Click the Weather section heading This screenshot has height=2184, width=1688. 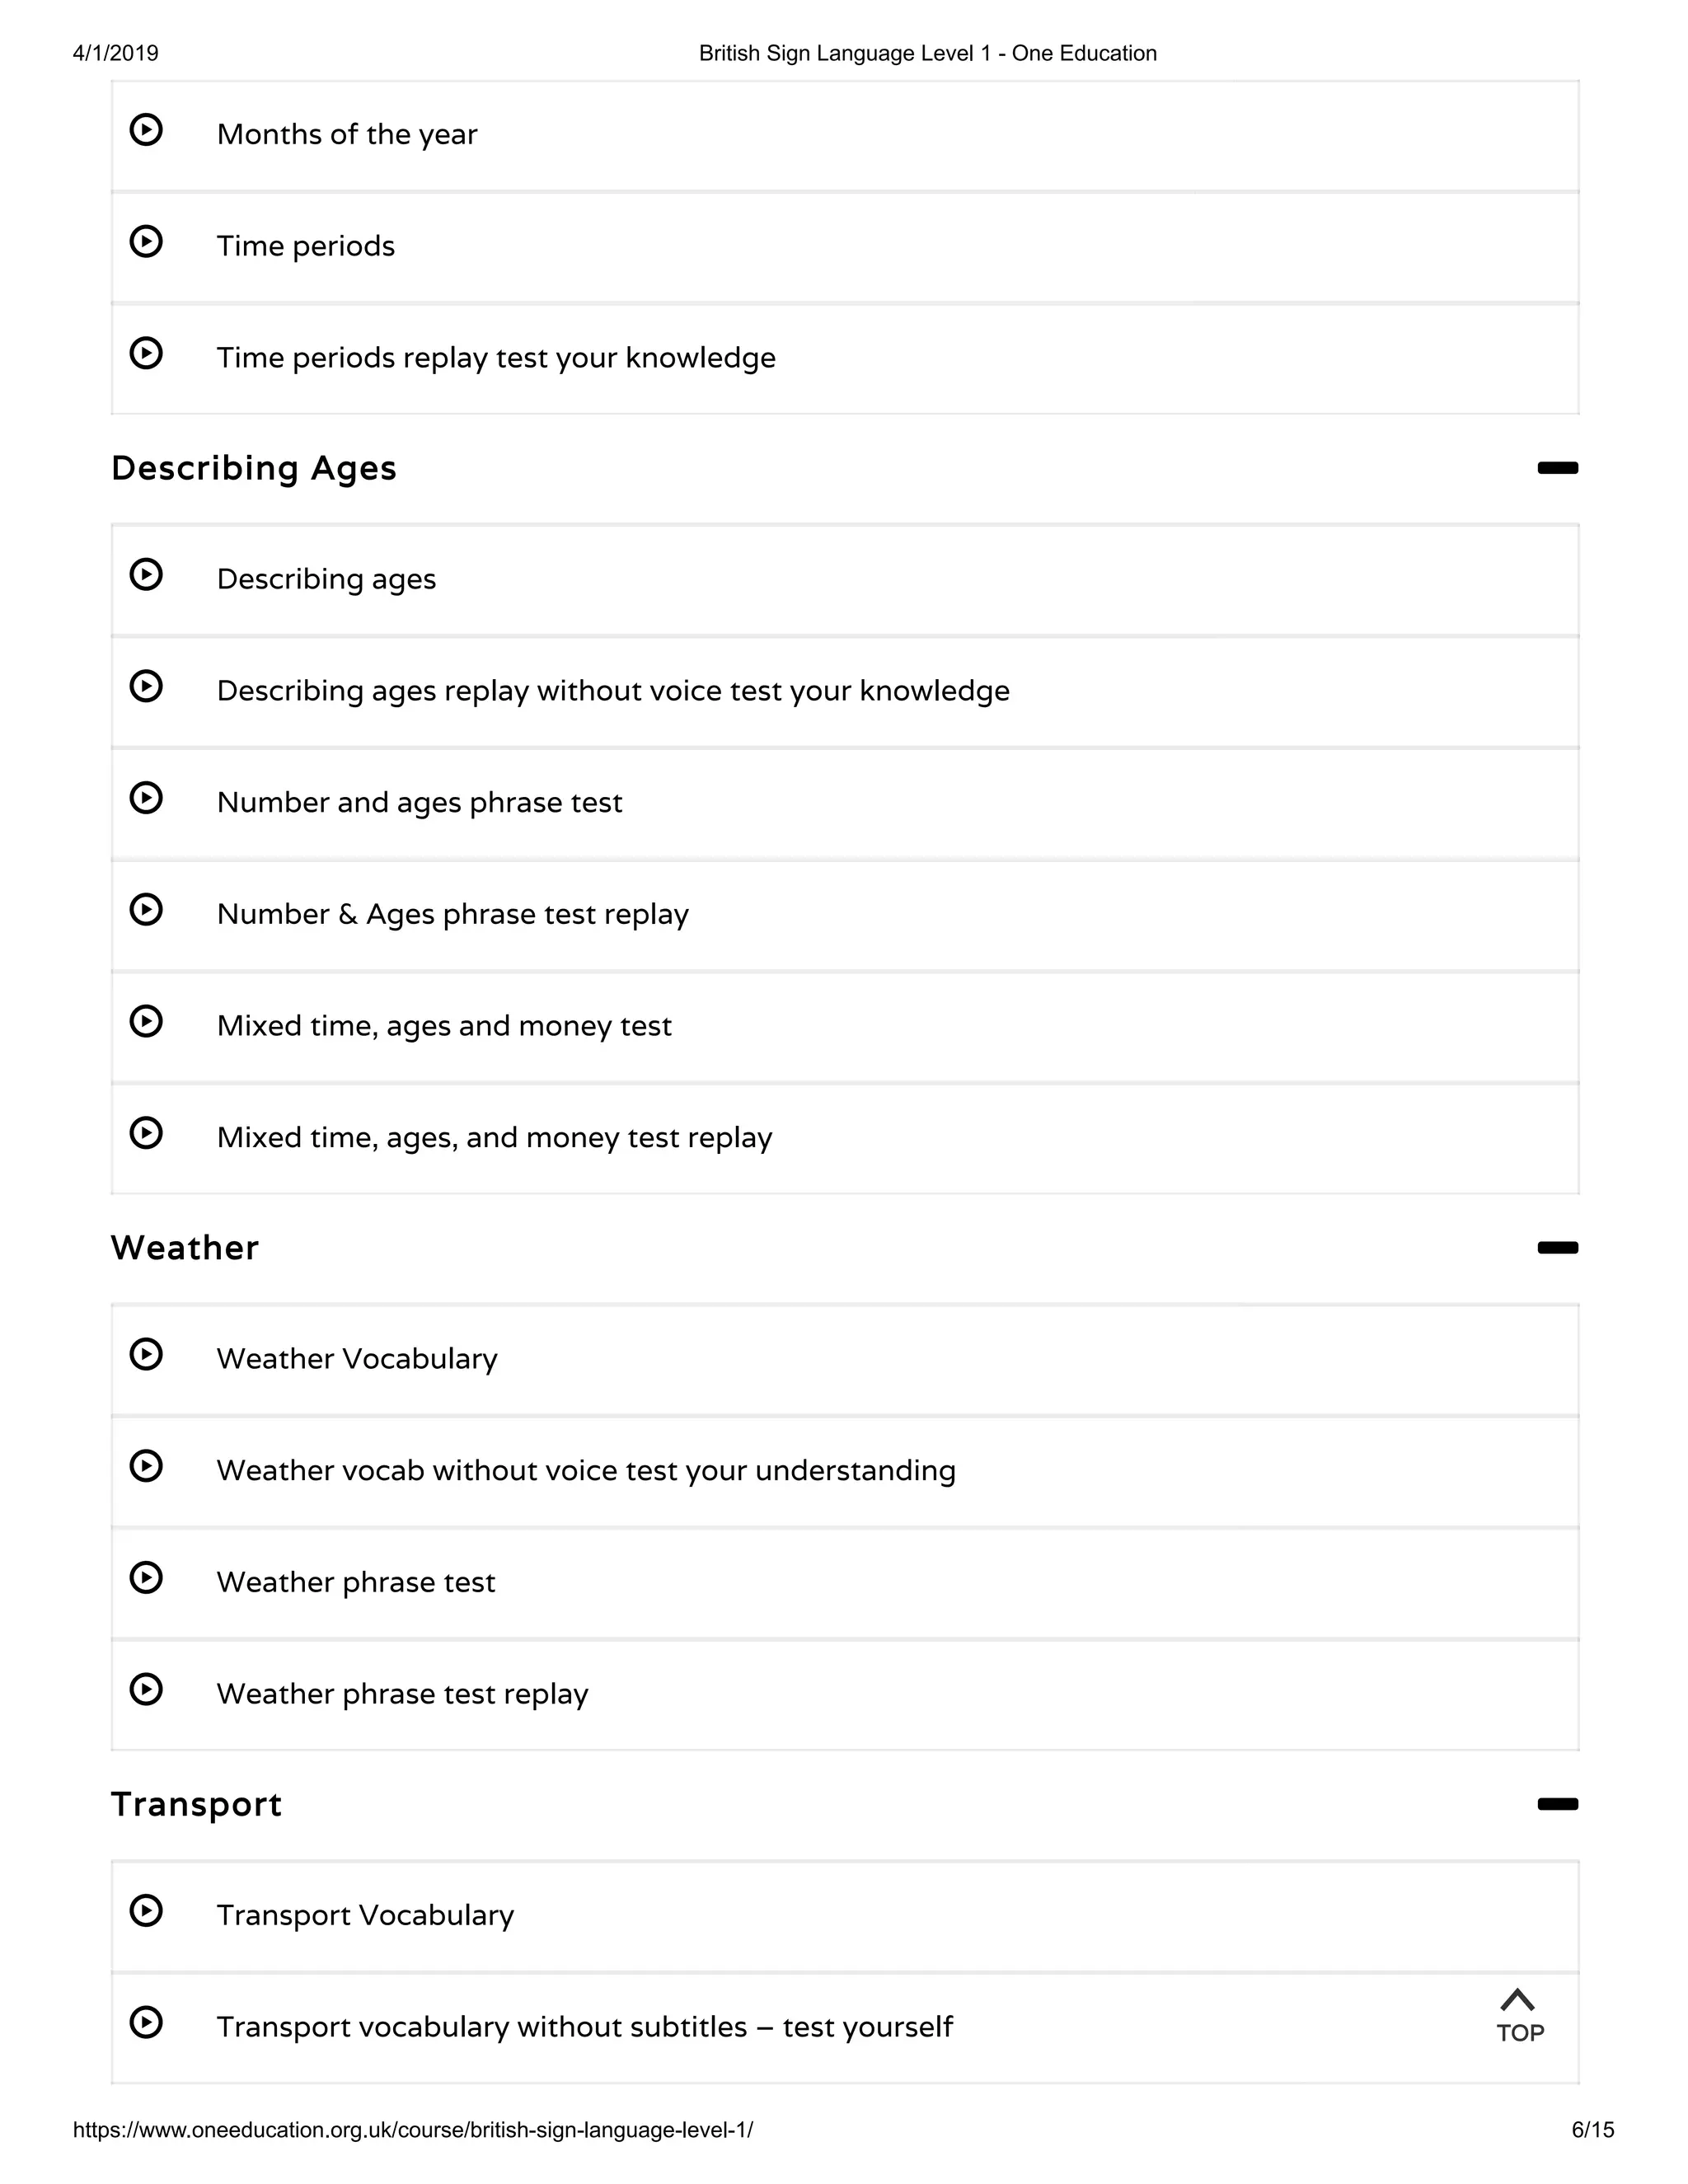pos(185,1248)
